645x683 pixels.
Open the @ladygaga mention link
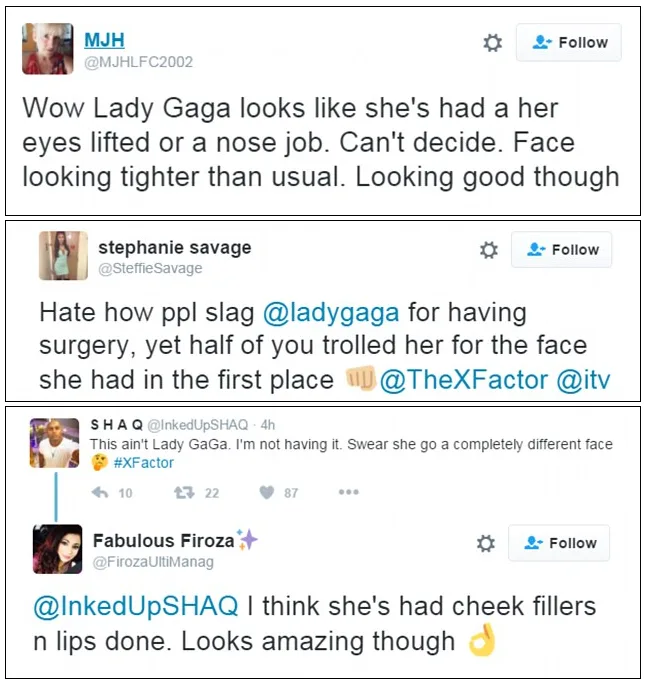tap(331, 312)
